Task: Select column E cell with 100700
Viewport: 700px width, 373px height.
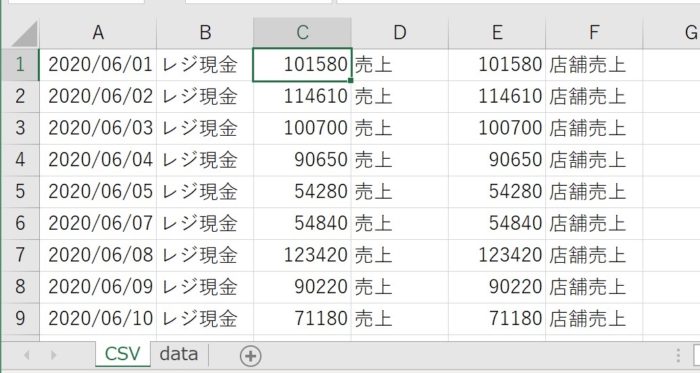Action: (x=497, y=128)
